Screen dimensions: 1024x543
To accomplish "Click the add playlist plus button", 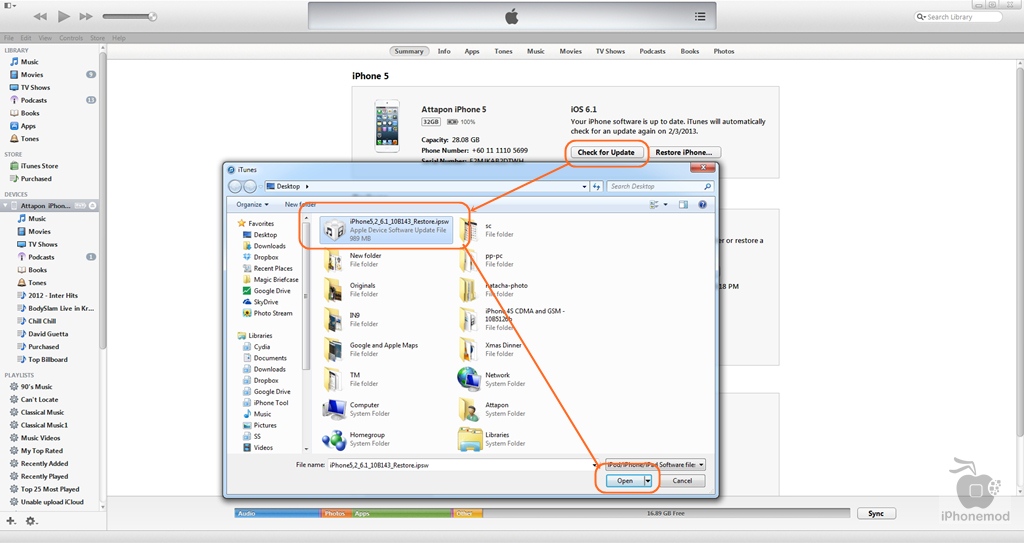I will tap(10, 521).
